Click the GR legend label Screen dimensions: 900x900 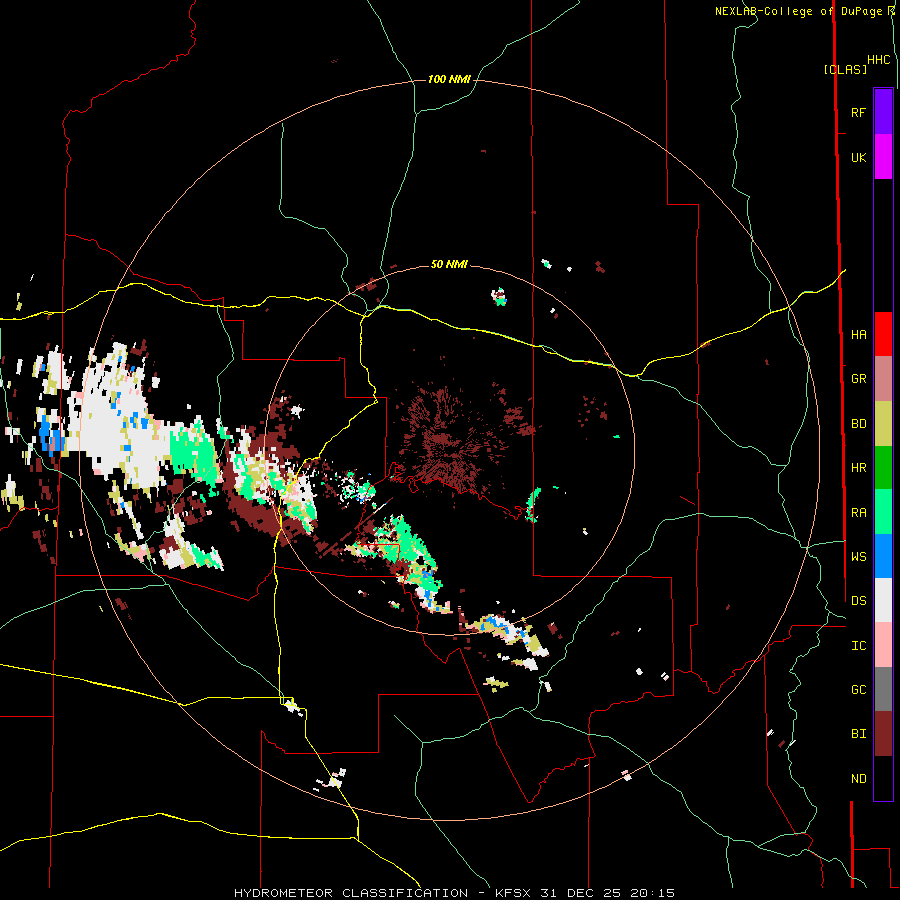pos(858,379)
